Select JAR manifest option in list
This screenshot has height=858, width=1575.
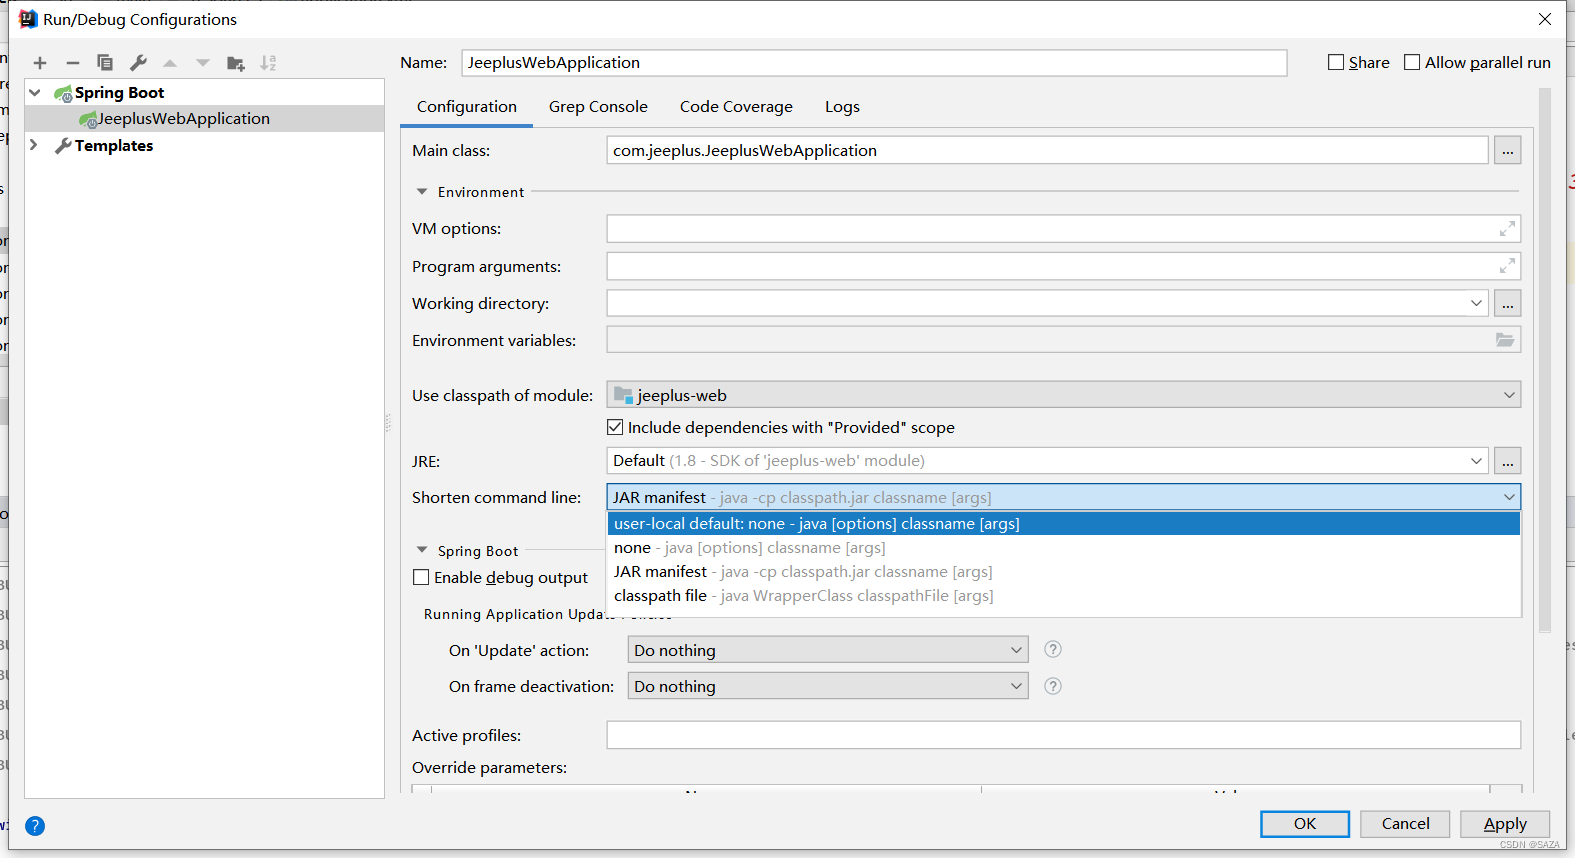[x=1064, y=571]
